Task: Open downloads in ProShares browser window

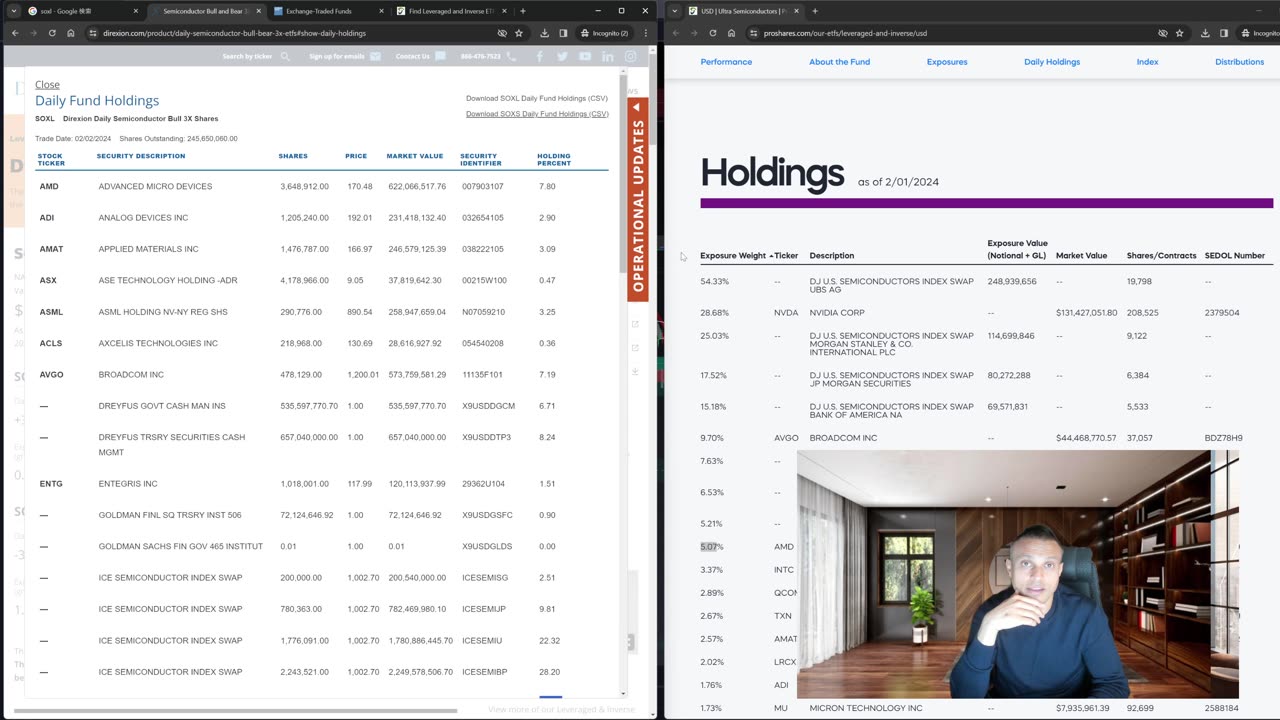Action: coord(1204,33)
